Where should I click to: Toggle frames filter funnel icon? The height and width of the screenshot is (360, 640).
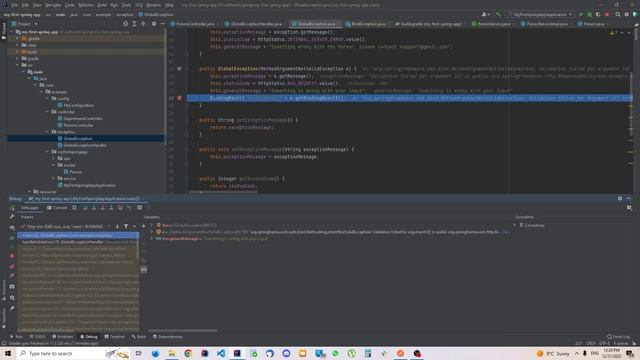pos(126,226)
